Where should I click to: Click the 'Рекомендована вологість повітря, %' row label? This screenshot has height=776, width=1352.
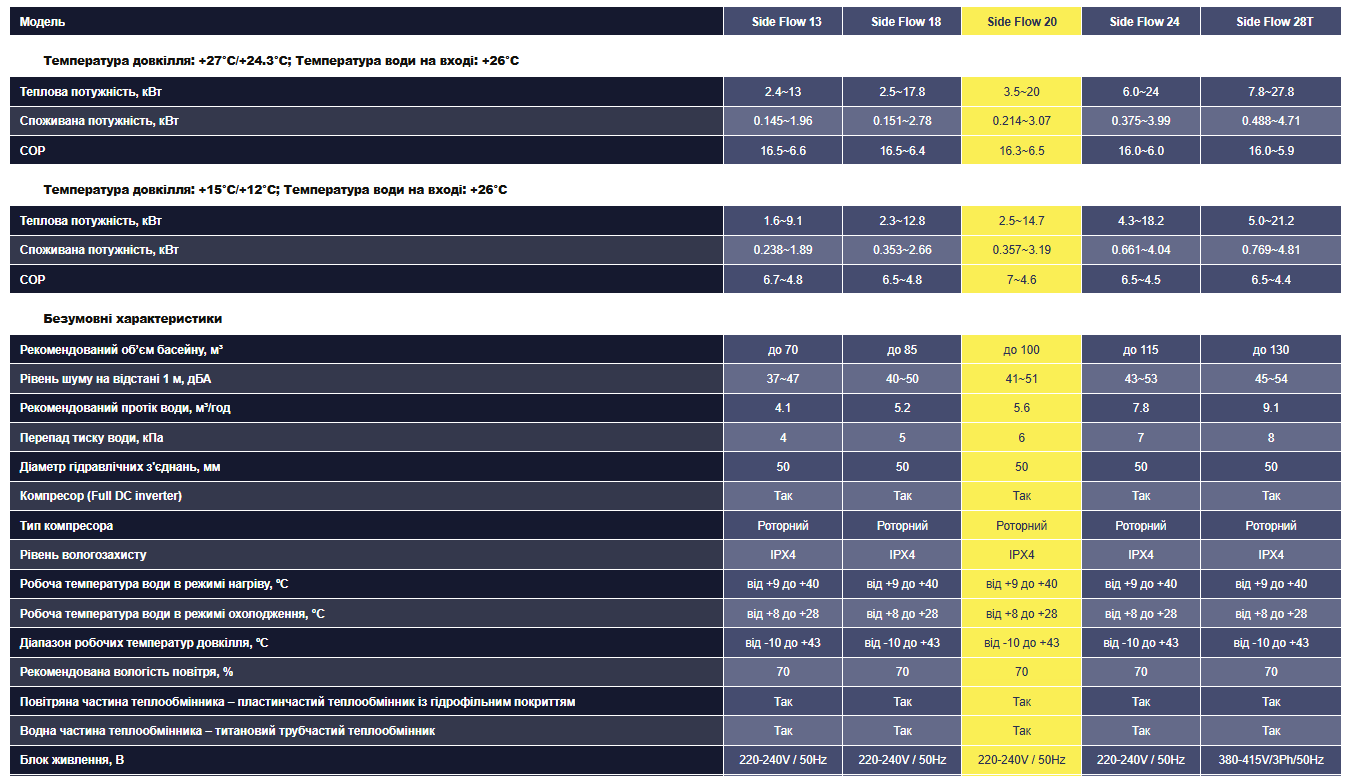(x=126, y=672)
